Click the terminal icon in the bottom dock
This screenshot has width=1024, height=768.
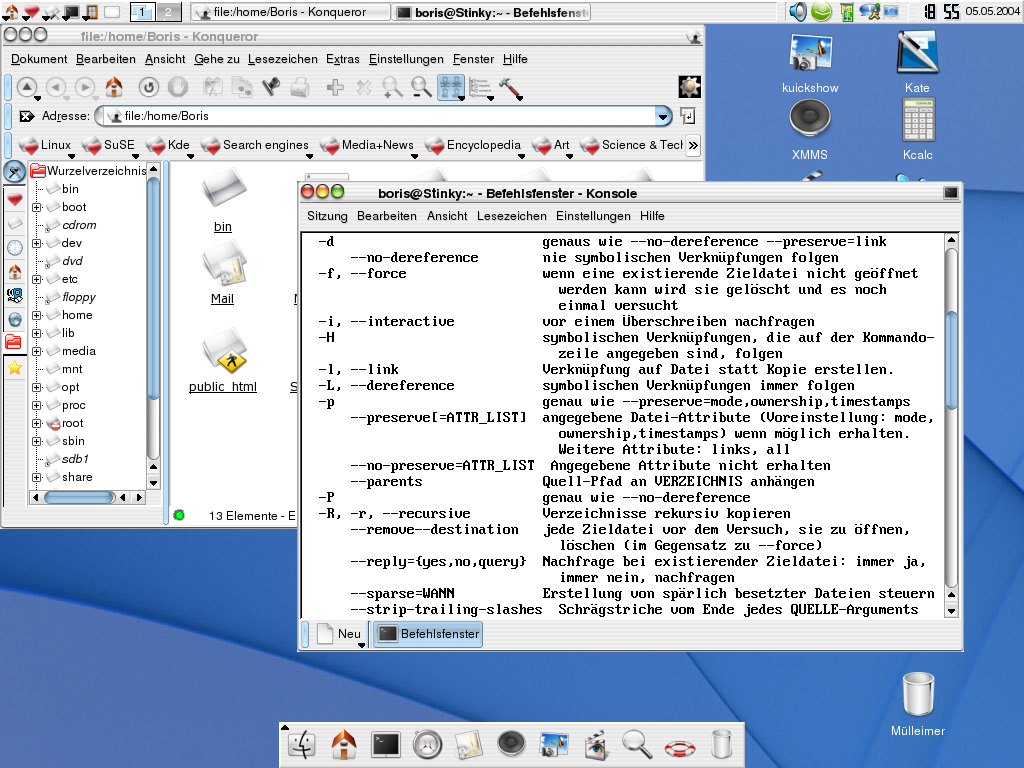(386, 745)
